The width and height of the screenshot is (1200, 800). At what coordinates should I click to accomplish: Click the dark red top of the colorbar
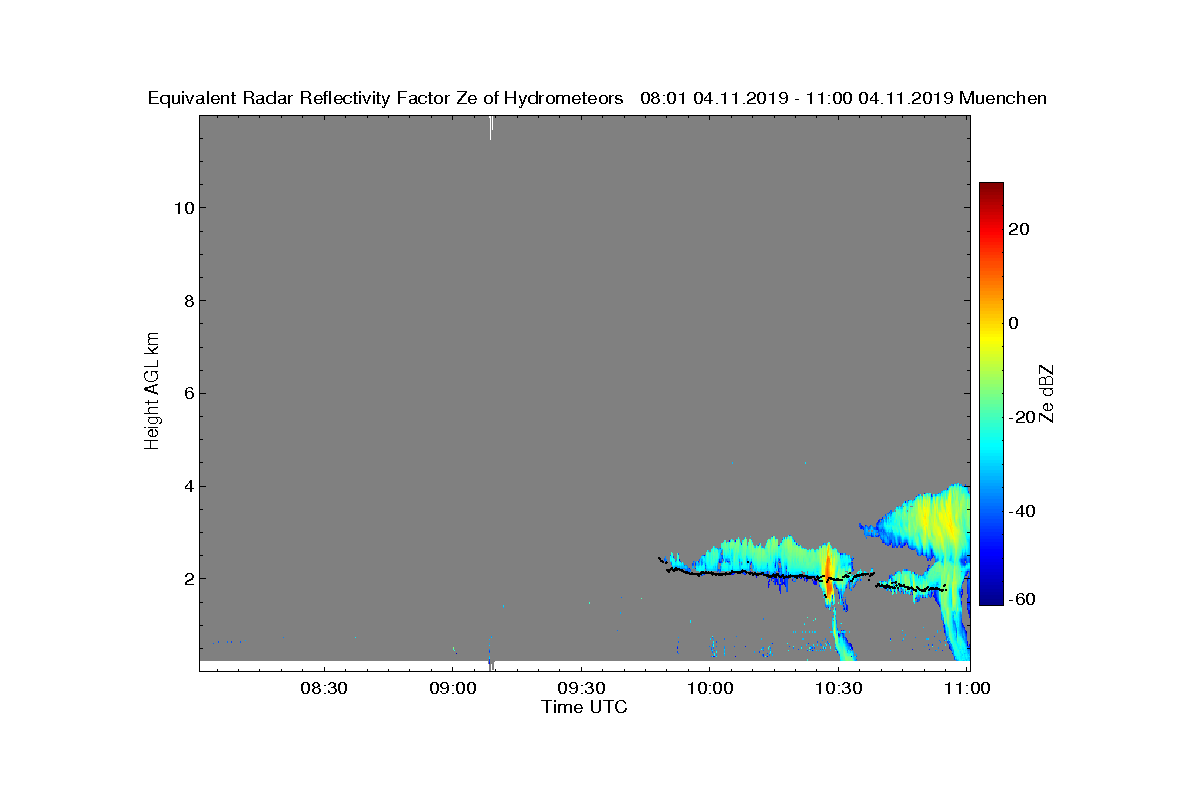point(991,190)
